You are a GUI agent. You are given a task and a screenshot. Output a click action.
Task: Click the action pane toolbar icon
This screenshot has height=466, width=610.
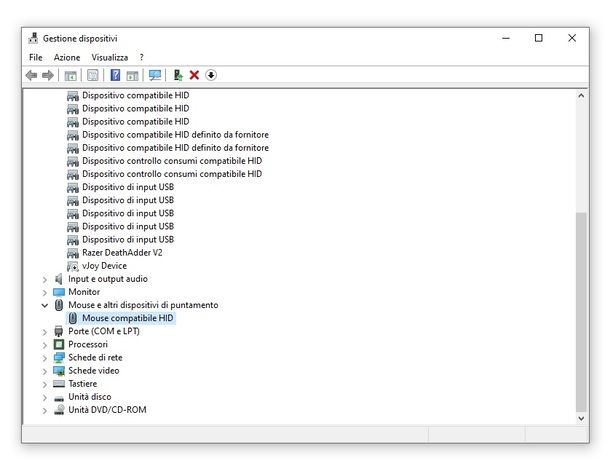132,75
